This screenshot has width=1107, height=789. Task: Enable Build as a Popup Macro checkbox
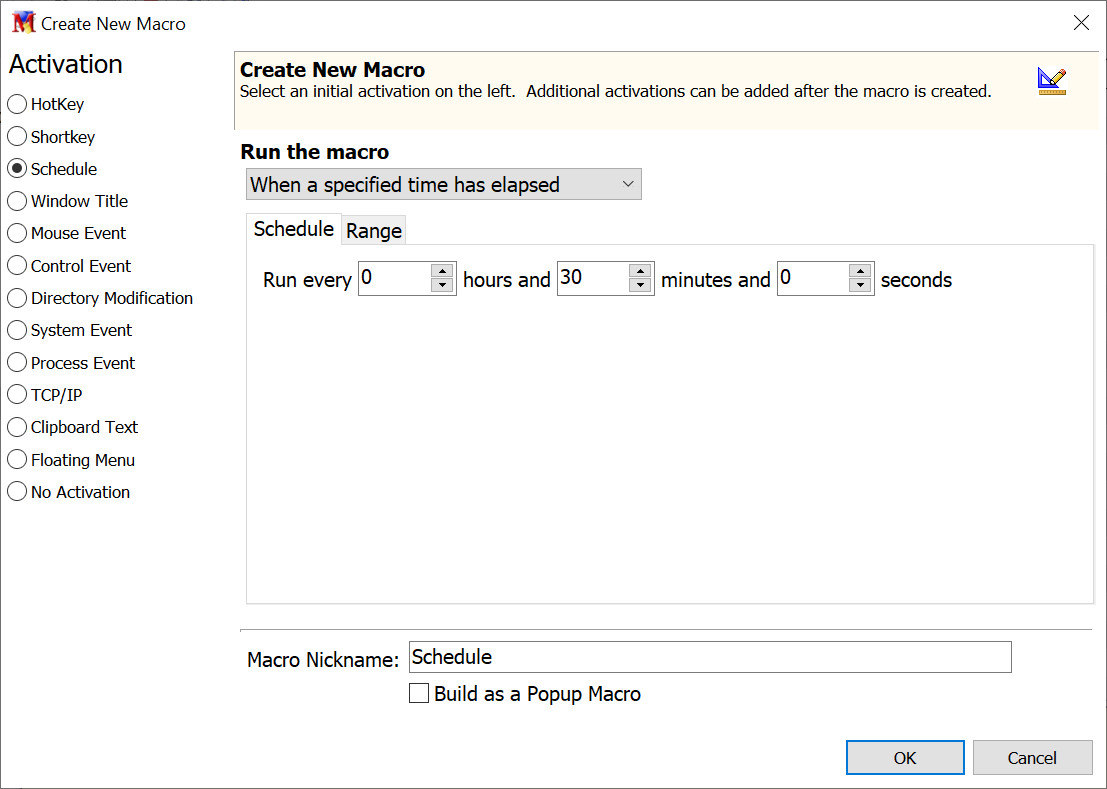point(420,694)
